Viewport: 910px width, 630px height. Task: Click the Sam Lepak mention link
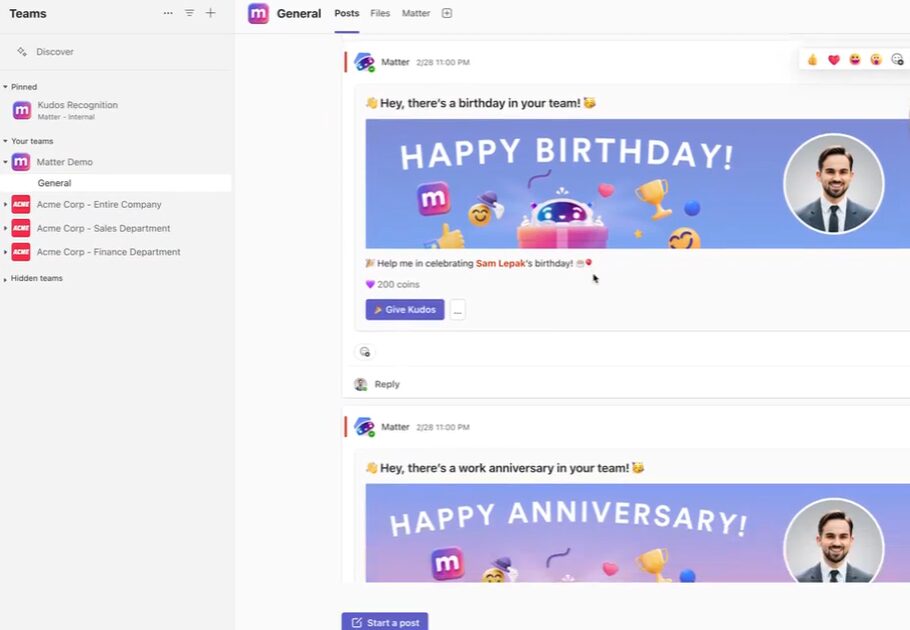point(500,263)
